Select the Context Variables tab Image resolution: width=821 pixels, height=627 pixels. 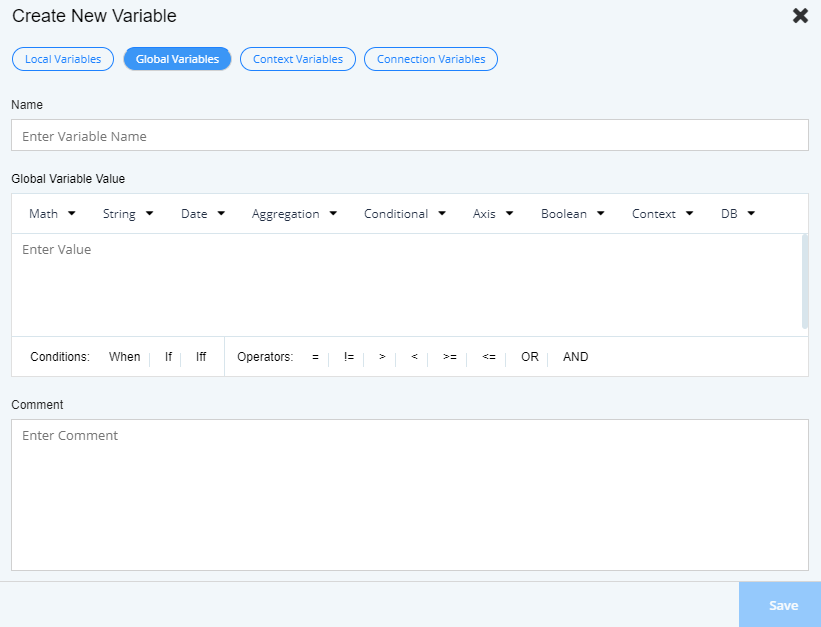298,59
